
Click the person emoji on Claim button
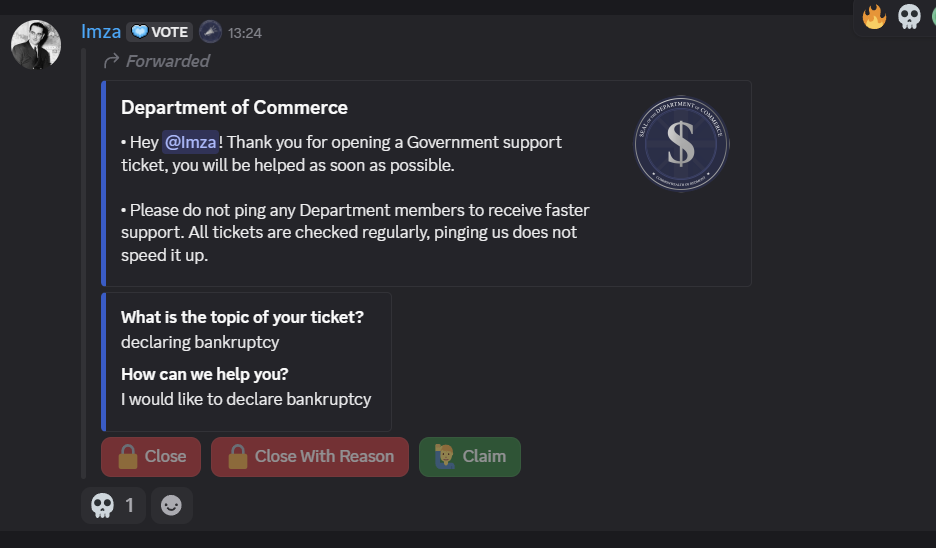tap(445, 457)
